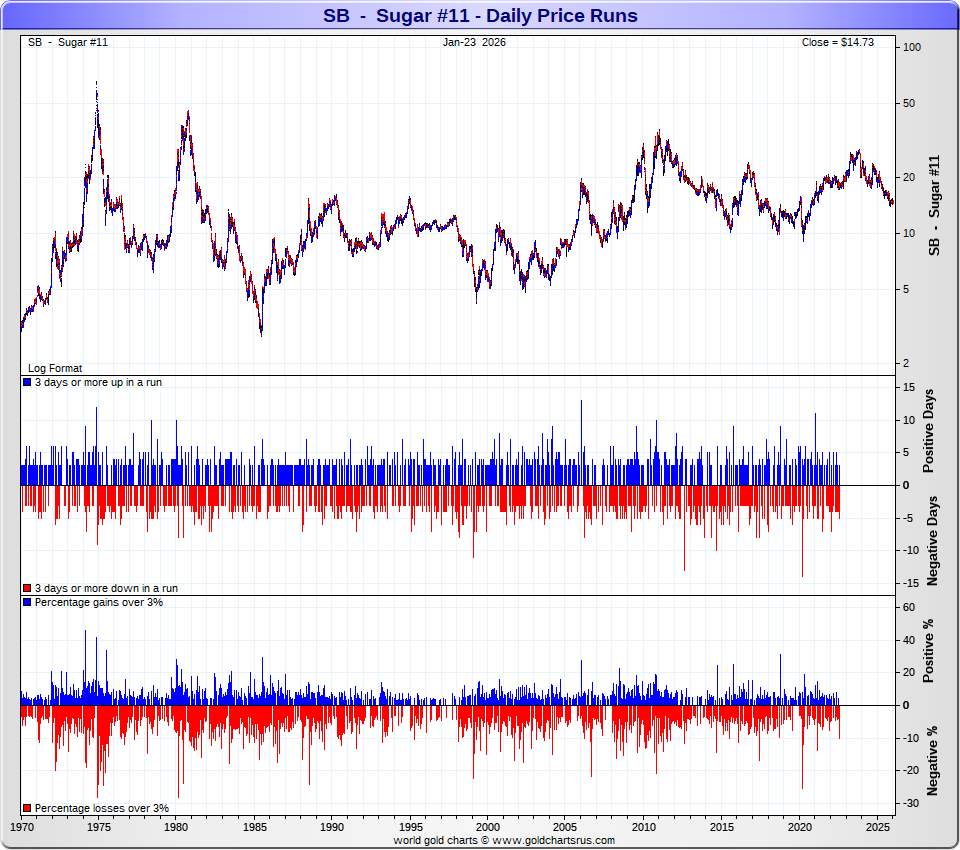The width and height of the screenshot is (960, 850).
Task: Click the 'Jan-23 2026' date label
Action: point(474,42)
